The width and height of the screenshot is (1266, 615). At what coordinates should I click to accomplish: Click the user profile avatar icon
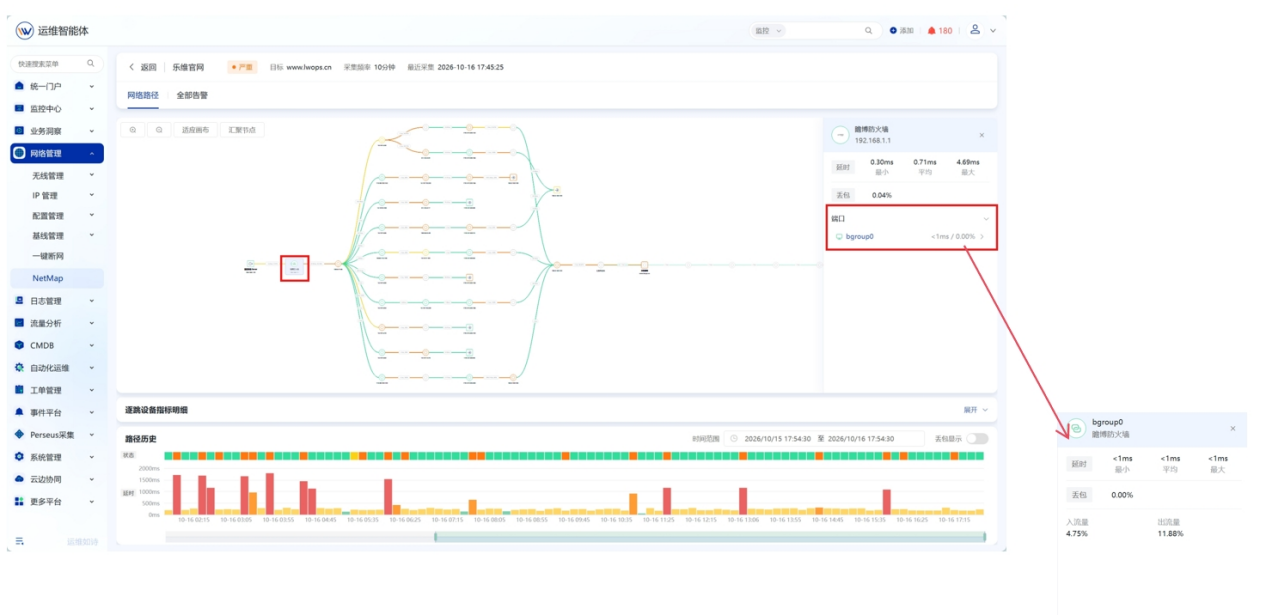(975, 30)
